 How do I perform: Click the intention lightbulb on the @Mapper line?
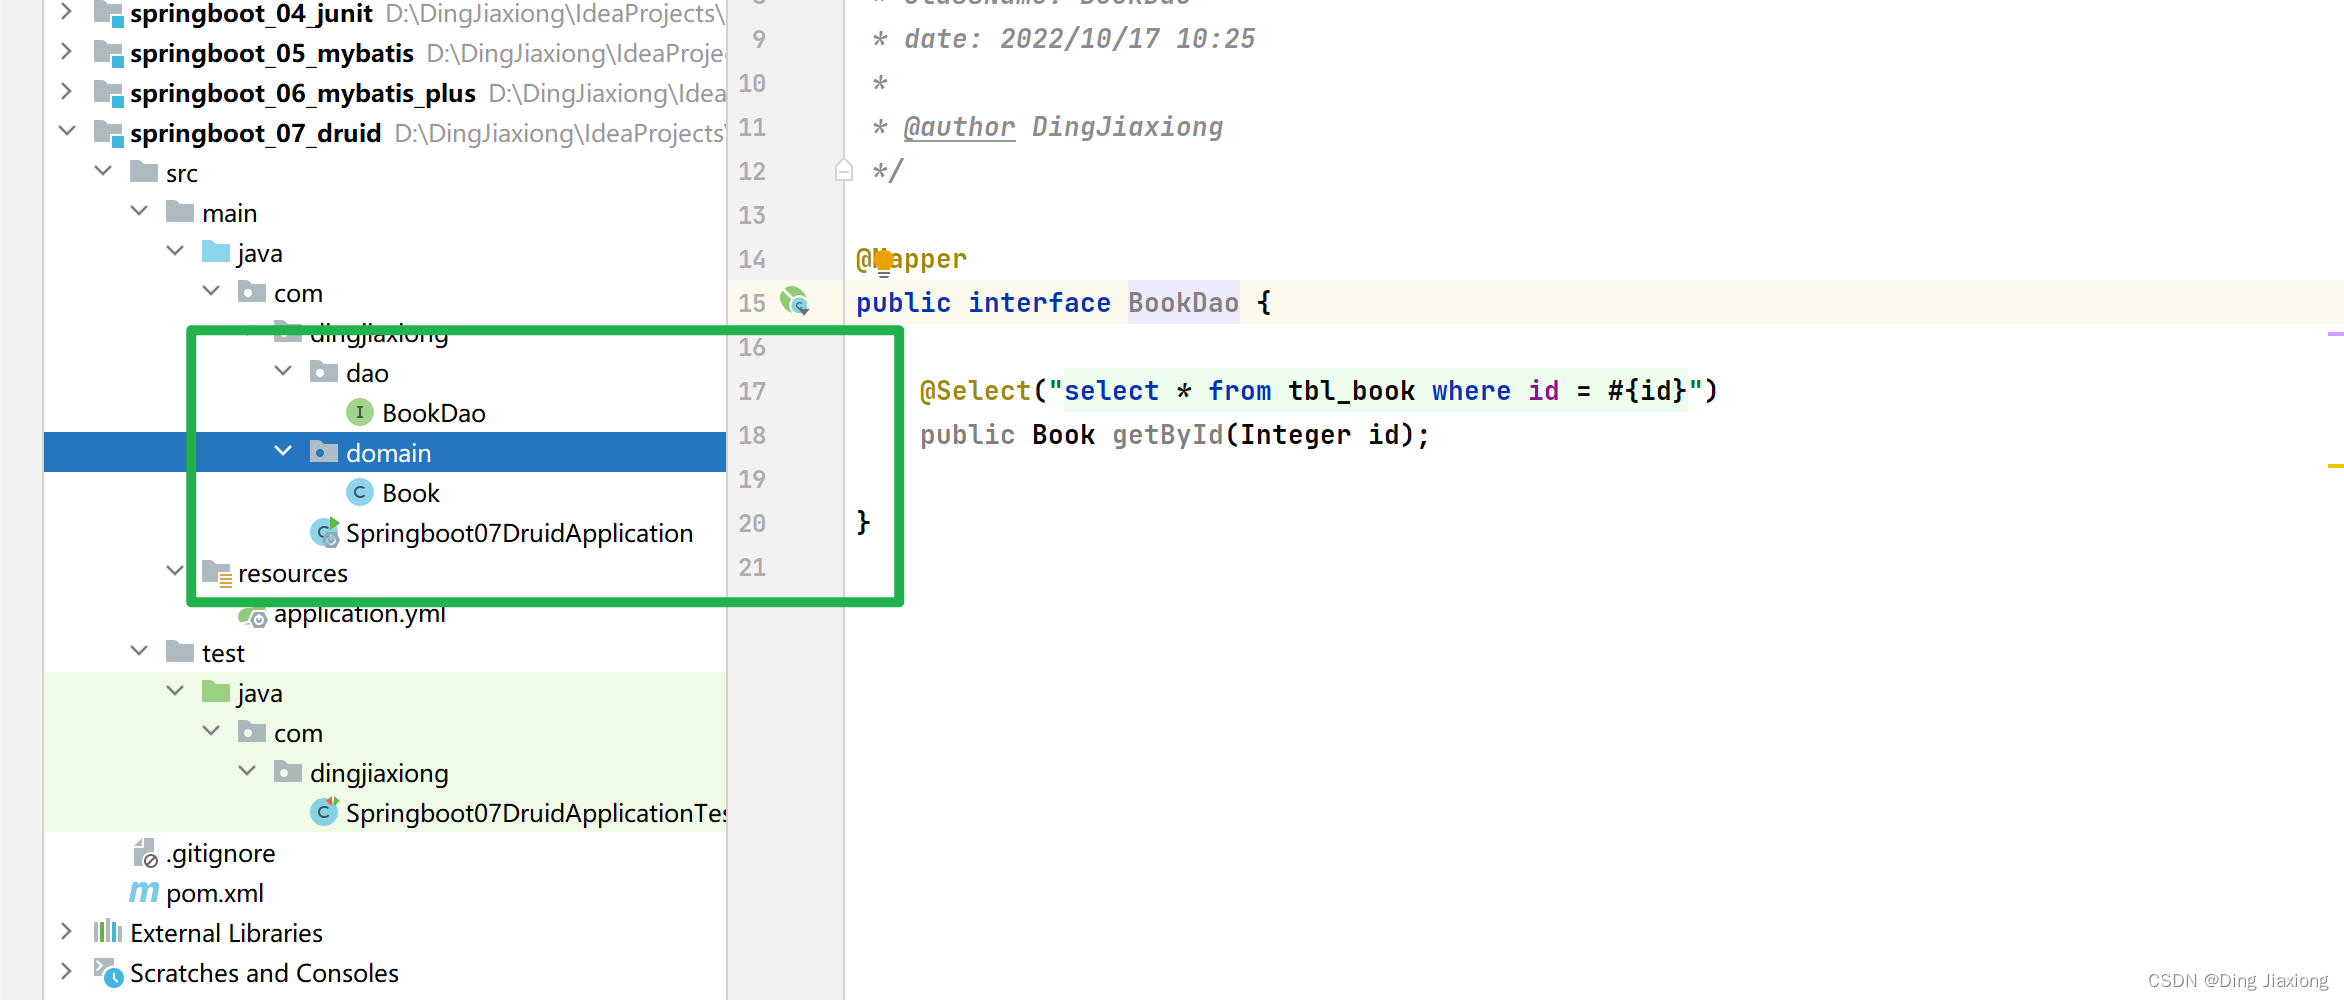point(883,262)
